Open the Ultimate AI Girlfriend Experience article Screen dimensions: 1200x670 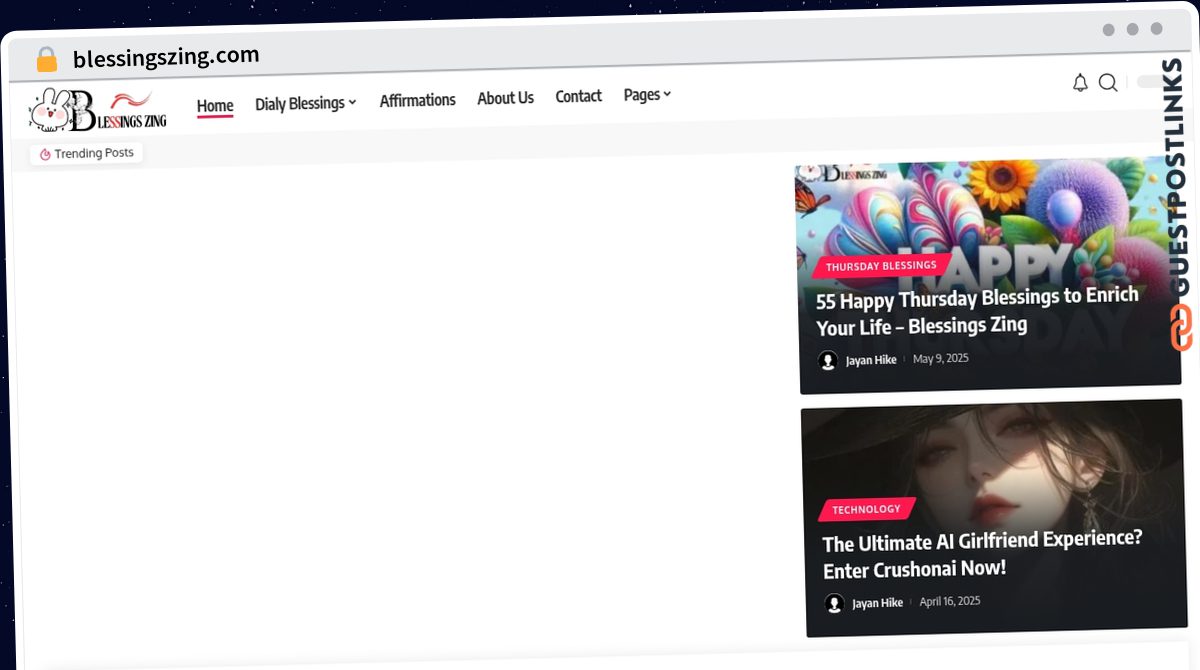[x=982, y=554]
